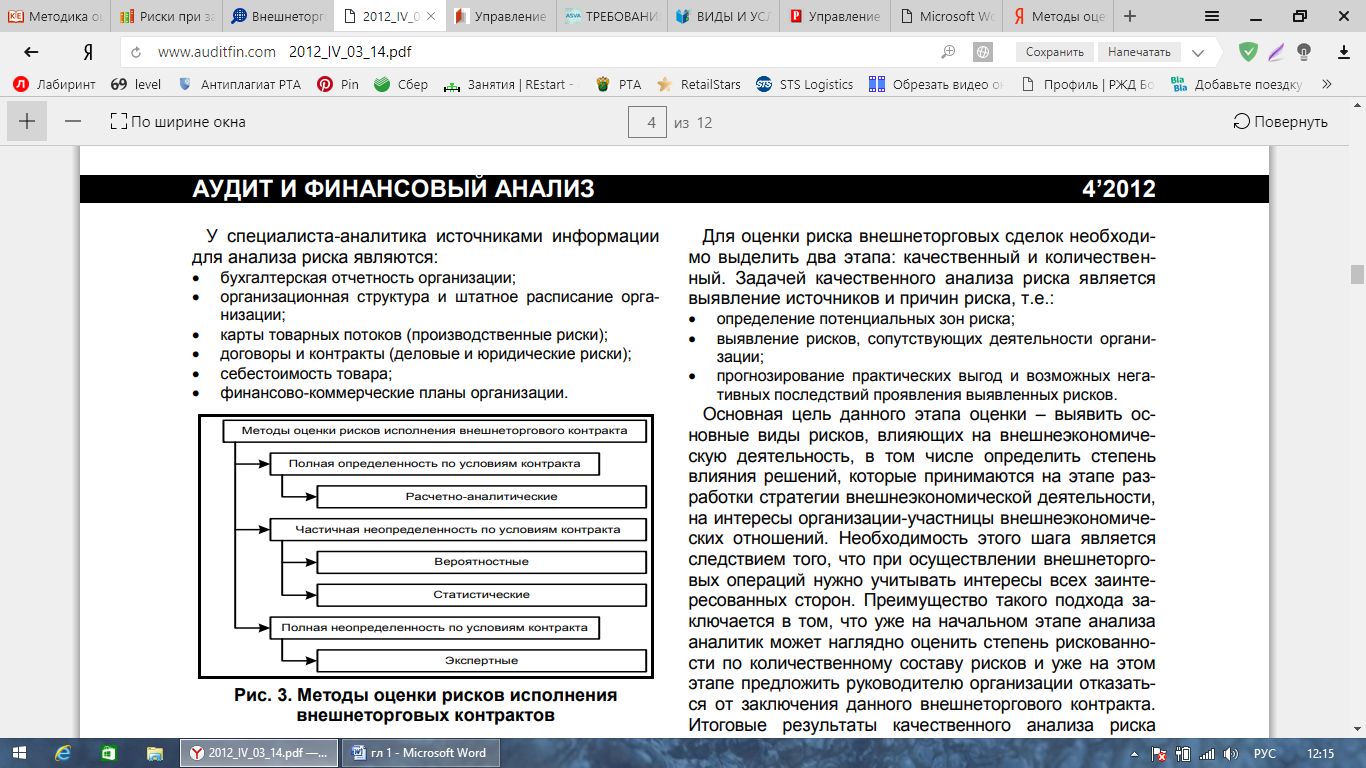This screenshot has height=768, width=1366.
Task: Close the 2012_IV_0 tab
Action: coord(430,17)
